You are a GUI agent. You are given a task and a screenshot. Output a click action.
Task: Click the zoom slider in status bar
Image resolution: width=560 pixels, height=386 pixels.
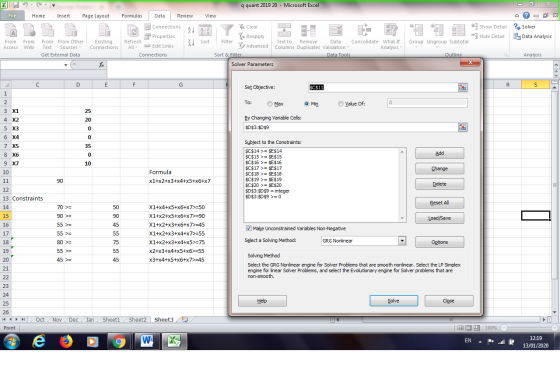click(529, 328)
